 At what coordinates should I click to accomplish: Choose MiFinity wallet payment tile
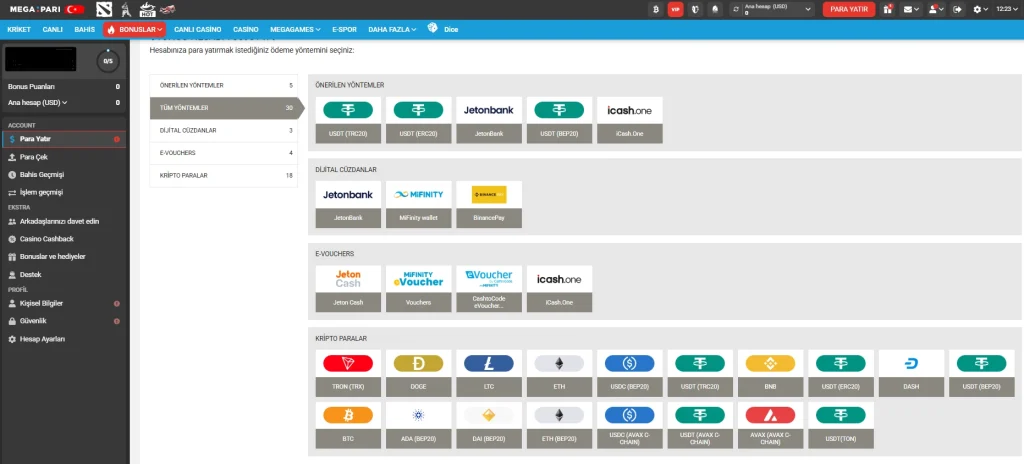pyautogui.click(x=418, y=205)
